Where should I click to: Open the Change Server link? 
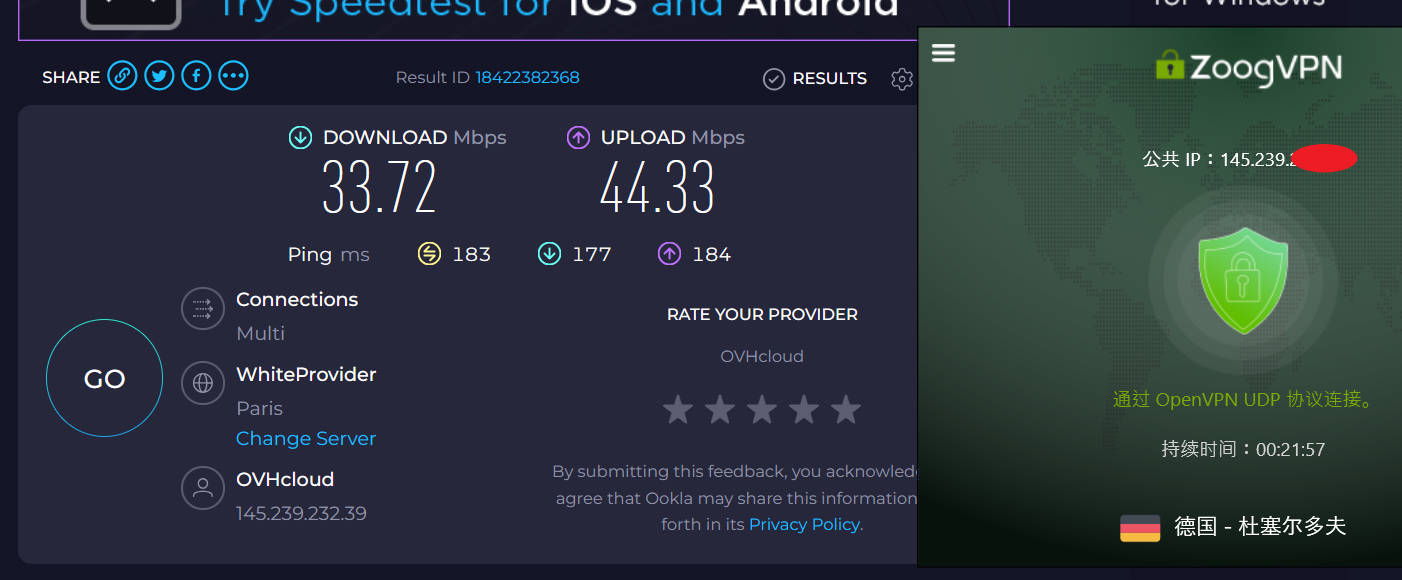pos(306,439)
